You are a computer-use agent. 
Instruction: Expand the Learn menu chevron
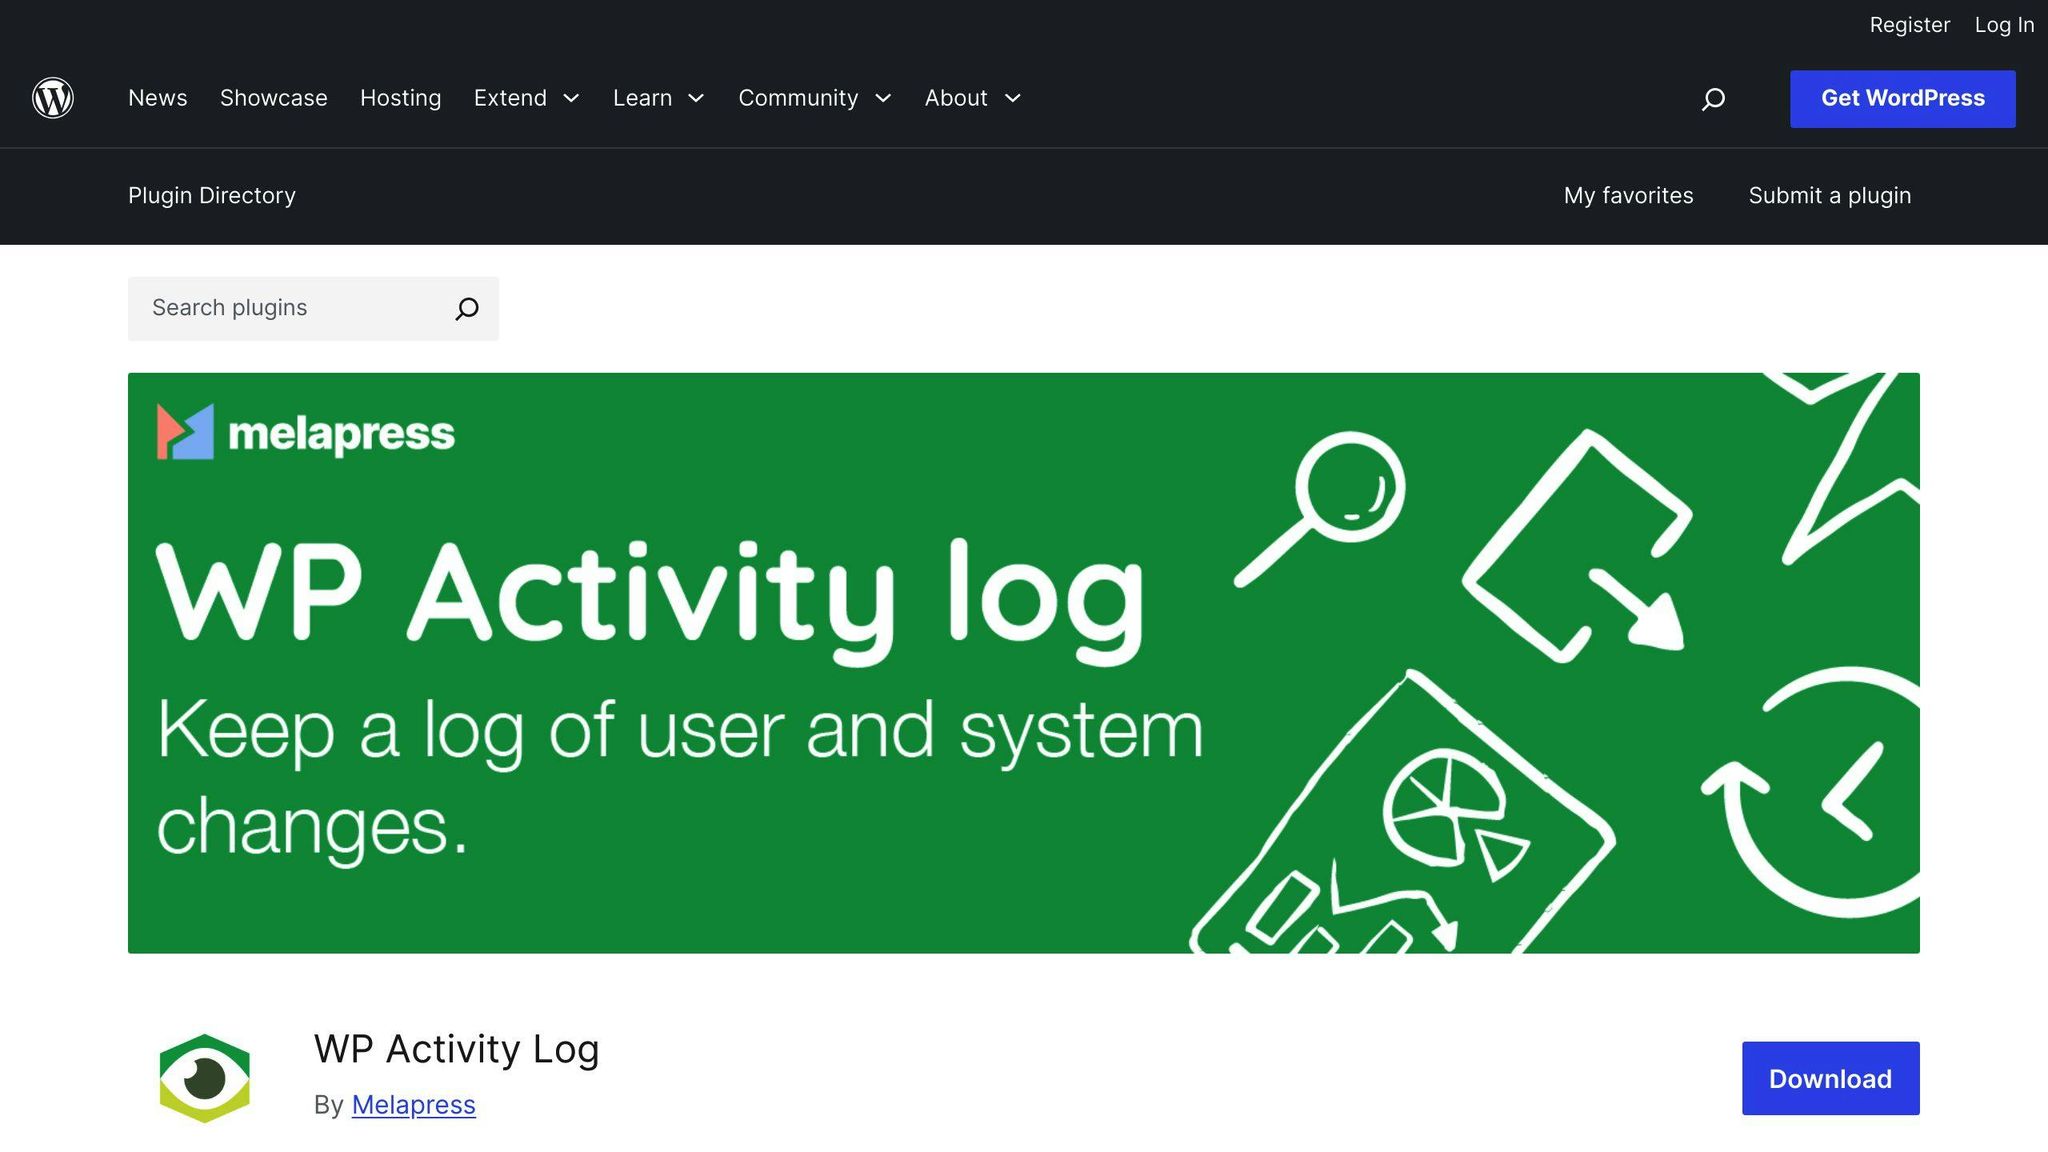click(x=696, y=98)
